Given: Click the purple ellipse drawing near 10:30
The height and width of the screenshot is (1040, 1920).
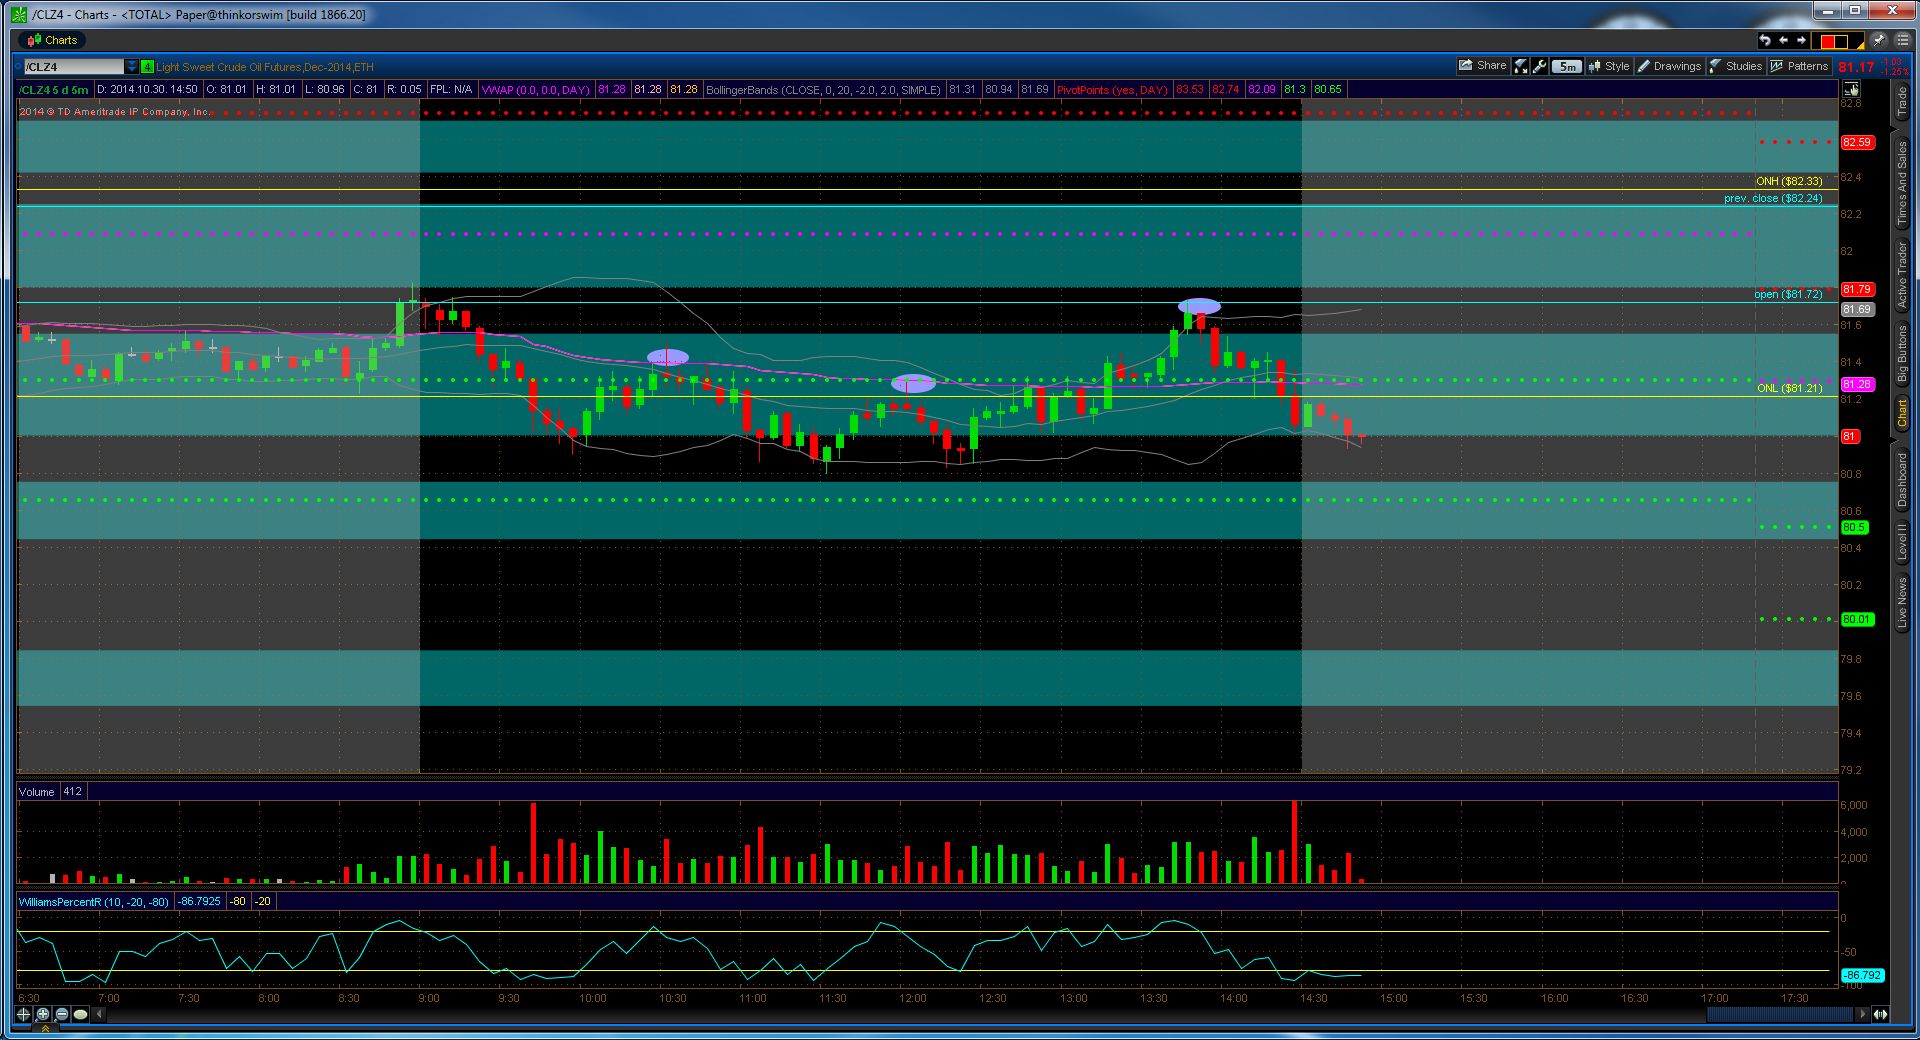Looking at the screenshot, I should tap(668, 357).
